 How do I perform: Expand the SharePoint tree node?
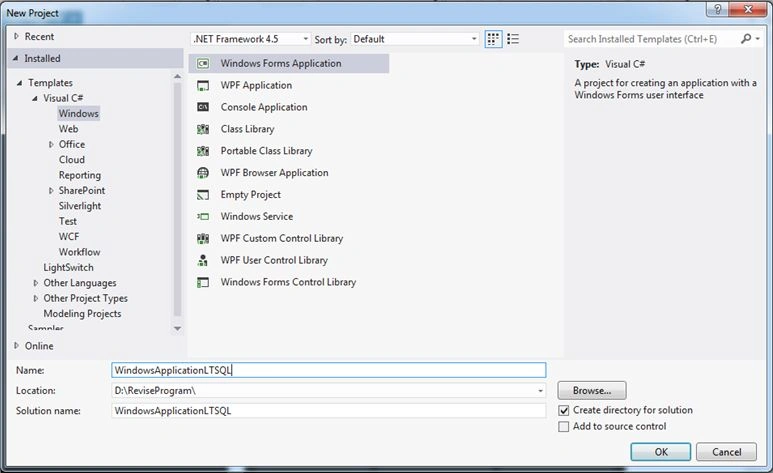(51, 190)
